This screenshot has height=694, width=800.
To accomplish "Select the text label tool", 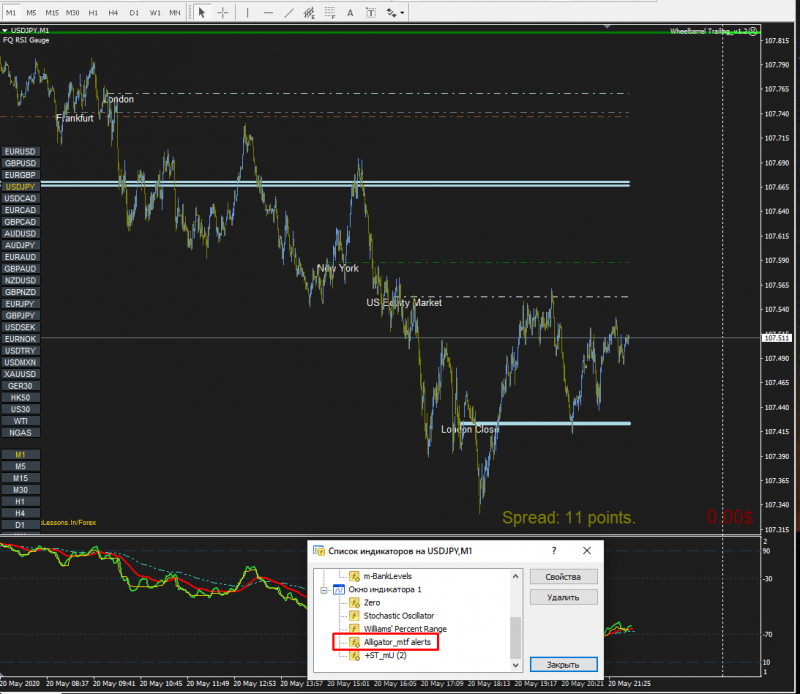I will pos(371,13).
